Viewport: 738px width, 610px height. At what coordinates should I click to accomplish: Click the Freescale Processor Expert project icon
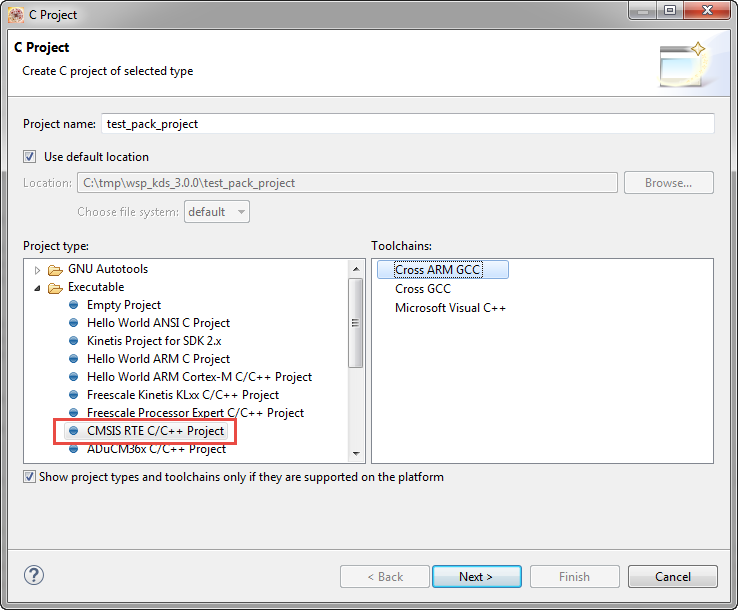point(73,413)
